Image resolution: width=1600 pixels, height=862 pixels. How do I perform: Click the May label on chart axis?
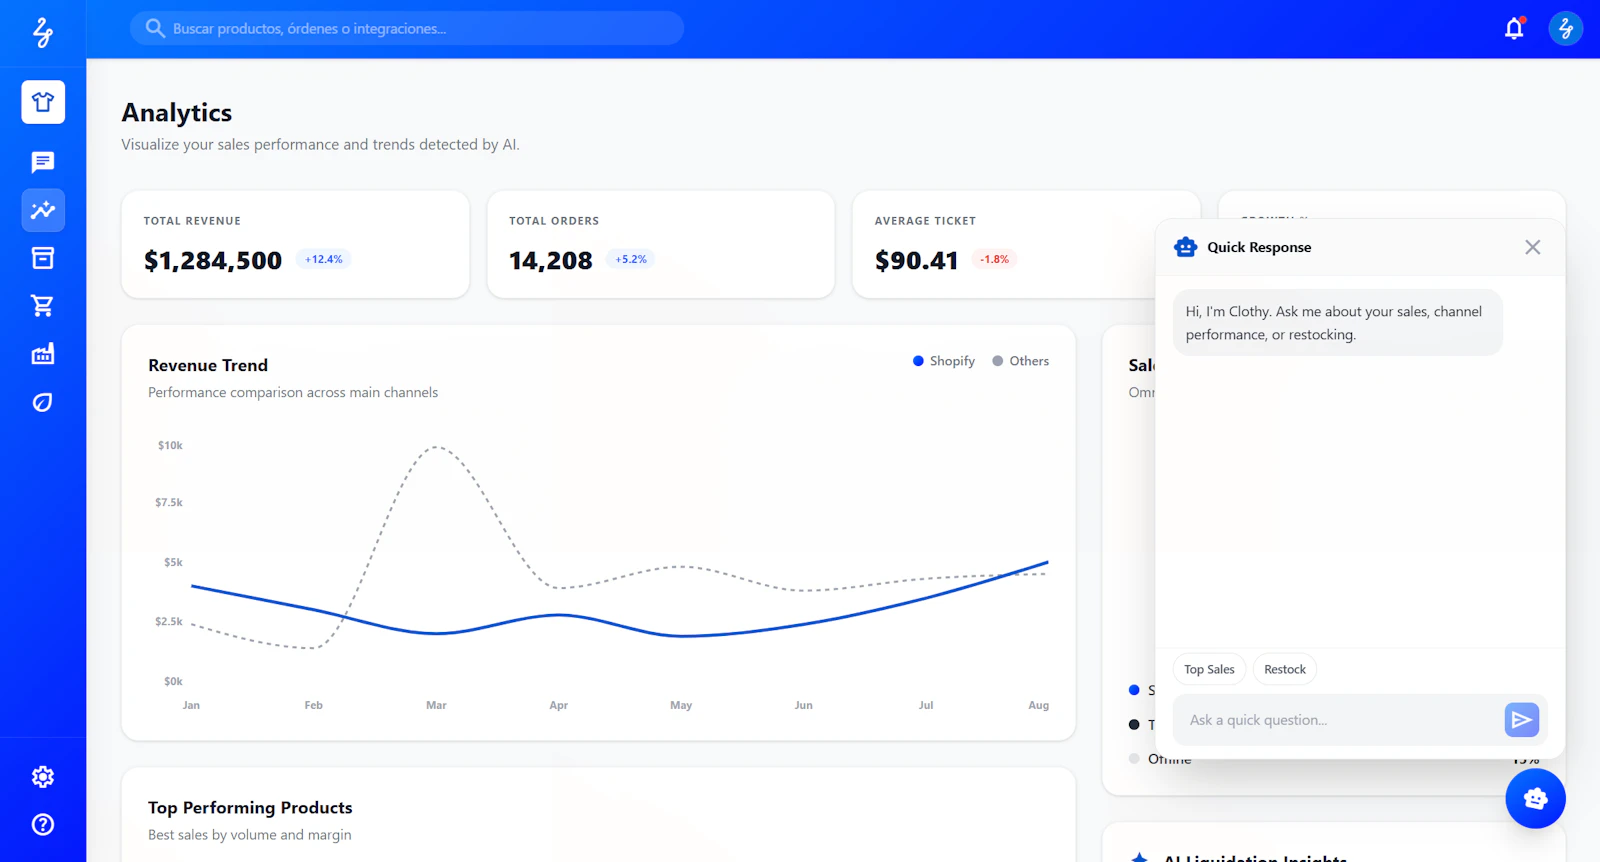[x=681, y=705]
